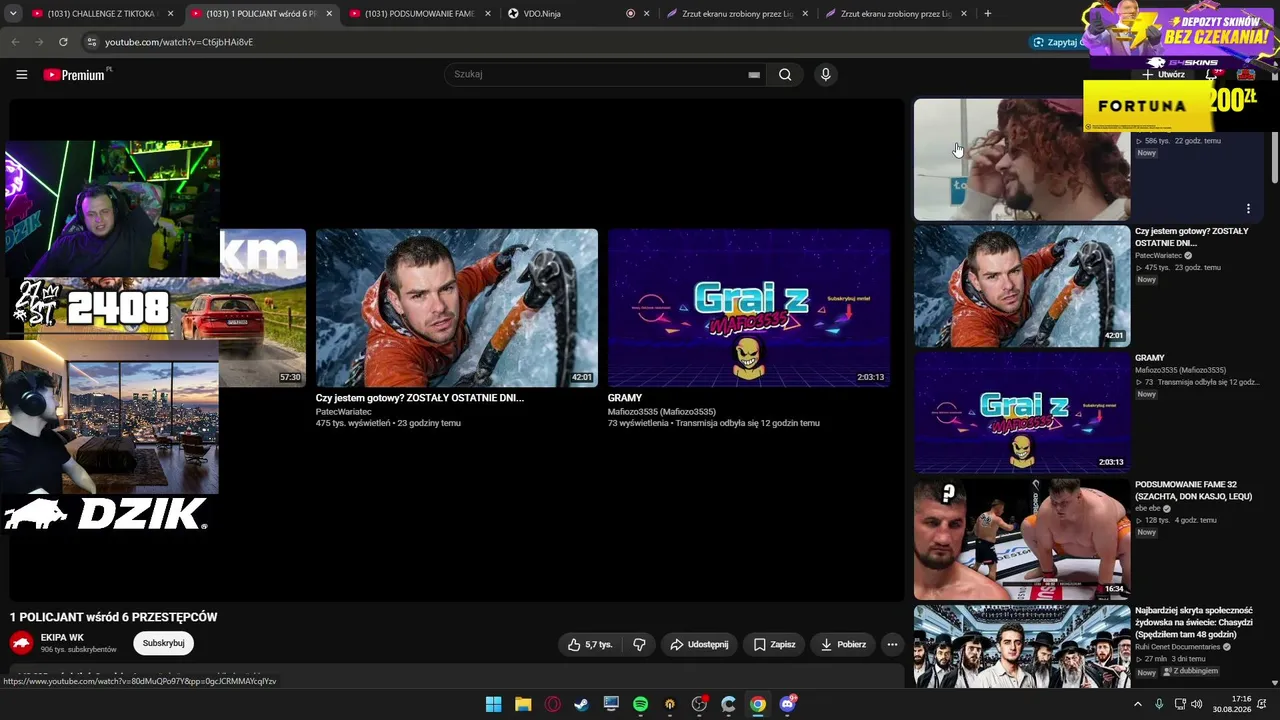Close the 1 POLICJANT tab
Viewport: 1280px width, 720px height.
(329, 14)
